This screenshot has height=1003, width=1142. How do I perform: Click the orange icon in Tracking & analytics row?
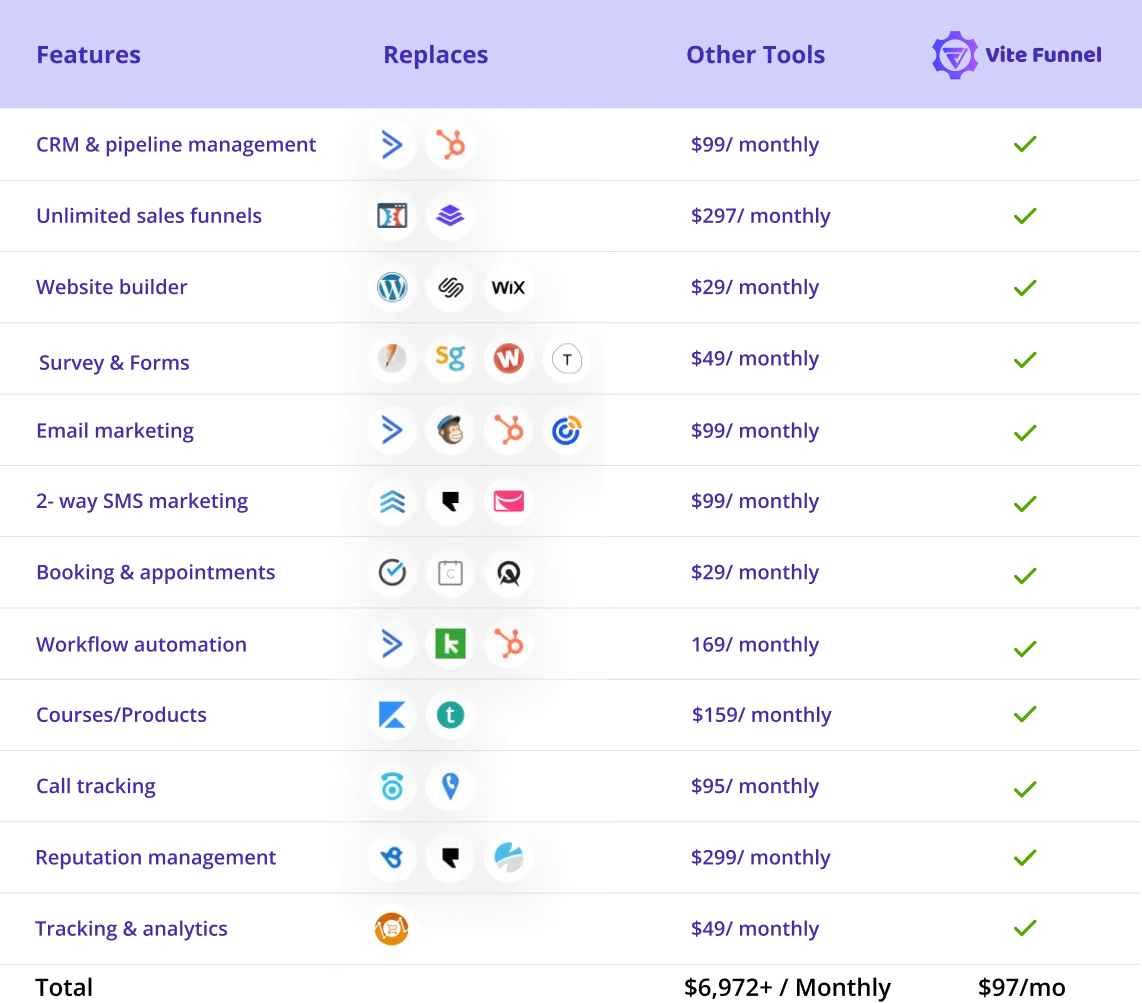click(392, 929)
